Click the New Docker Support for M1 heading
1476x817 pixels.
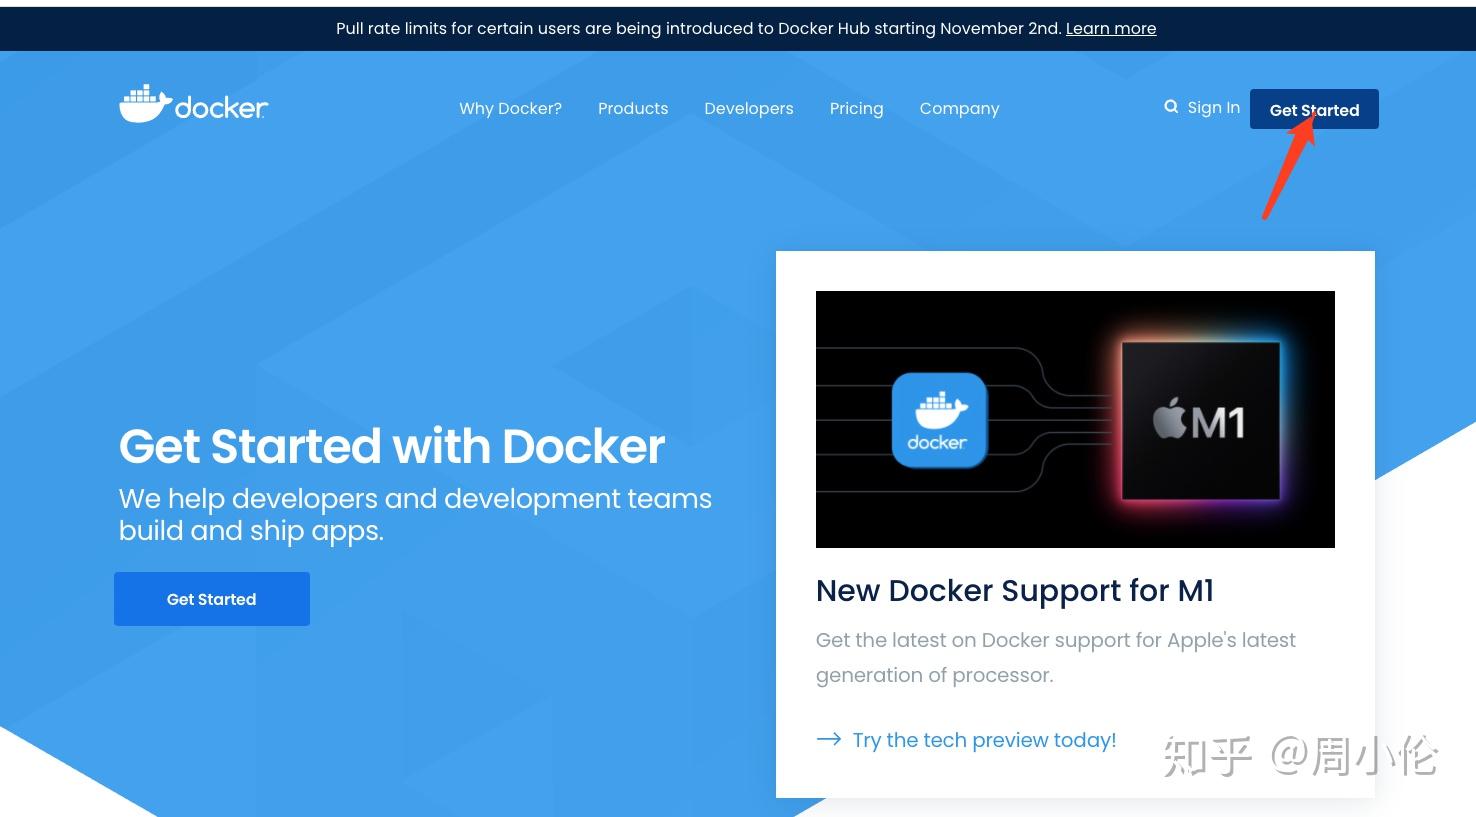(1014, 590)
